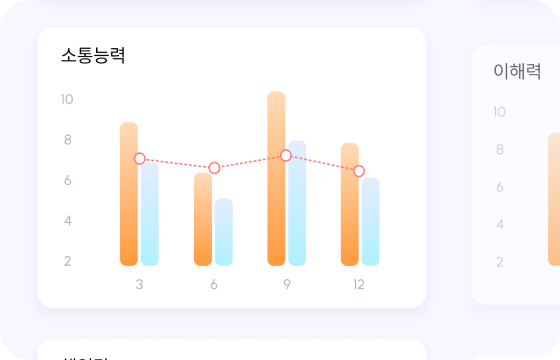Click the 소통능력 chart title
The width and height of the screenshot is (560, 360).
93,55
